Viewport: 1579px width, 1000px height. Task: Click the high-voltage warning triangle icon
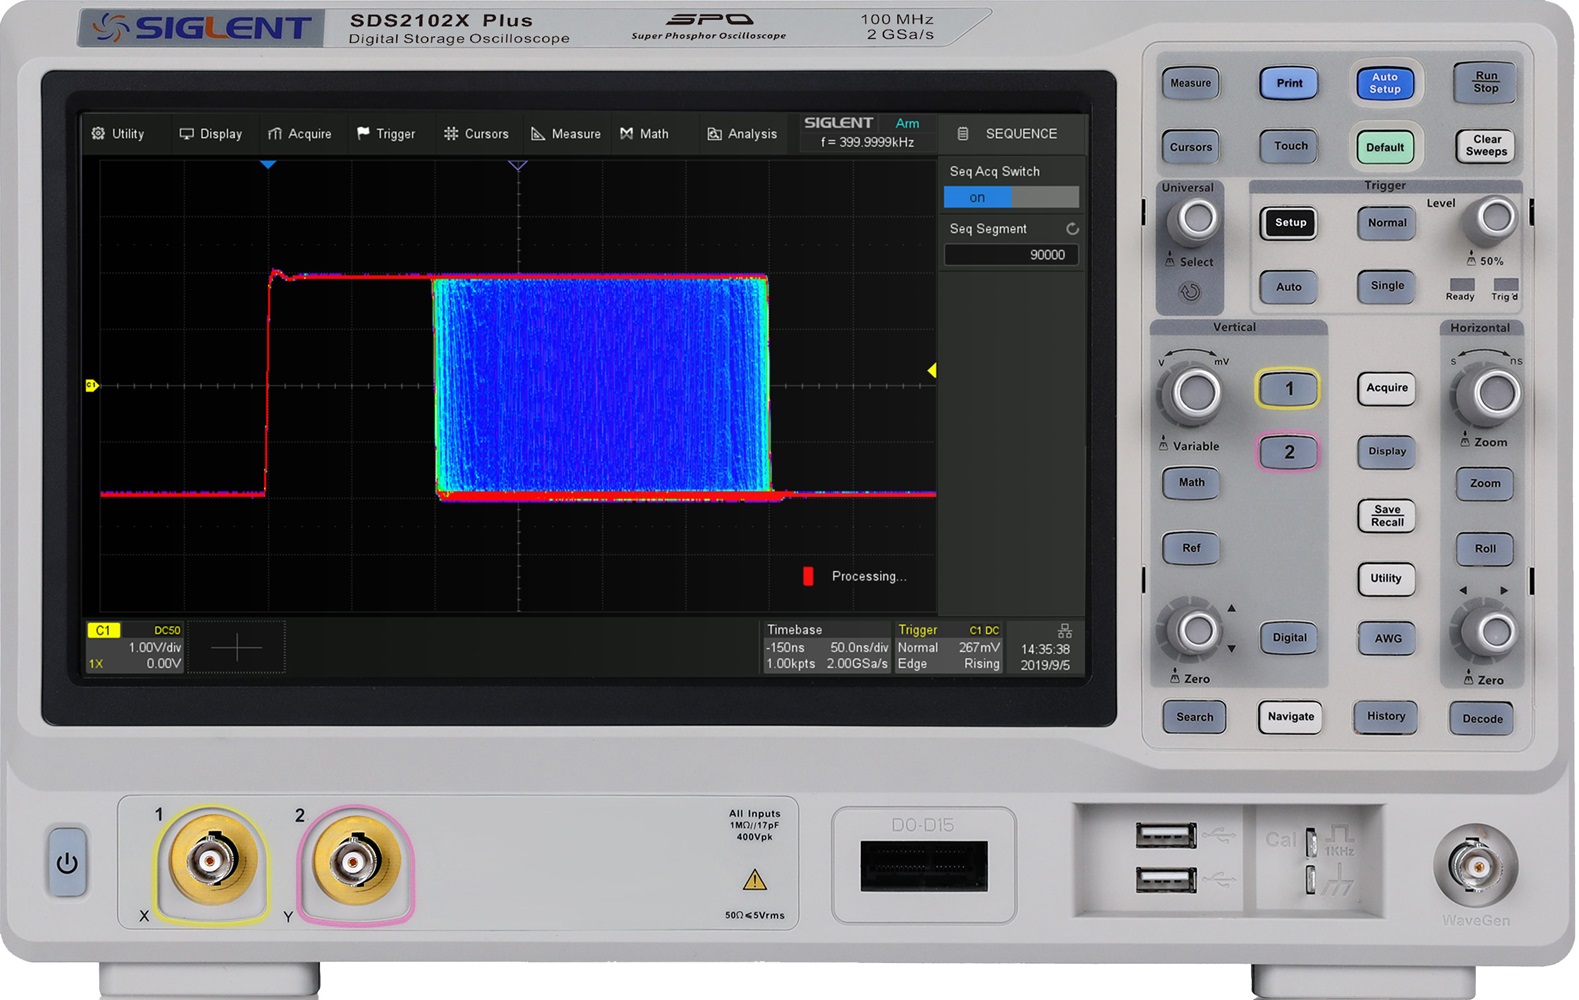pyautogui.click(x=755, y=880)
